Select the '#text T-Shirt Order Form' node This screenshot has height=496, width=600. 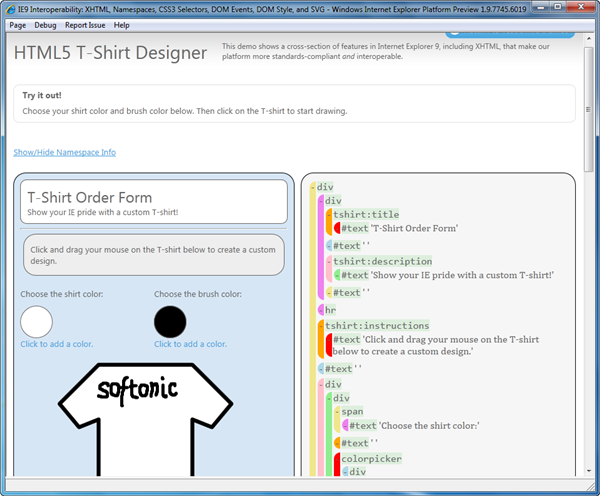(399, 228)
